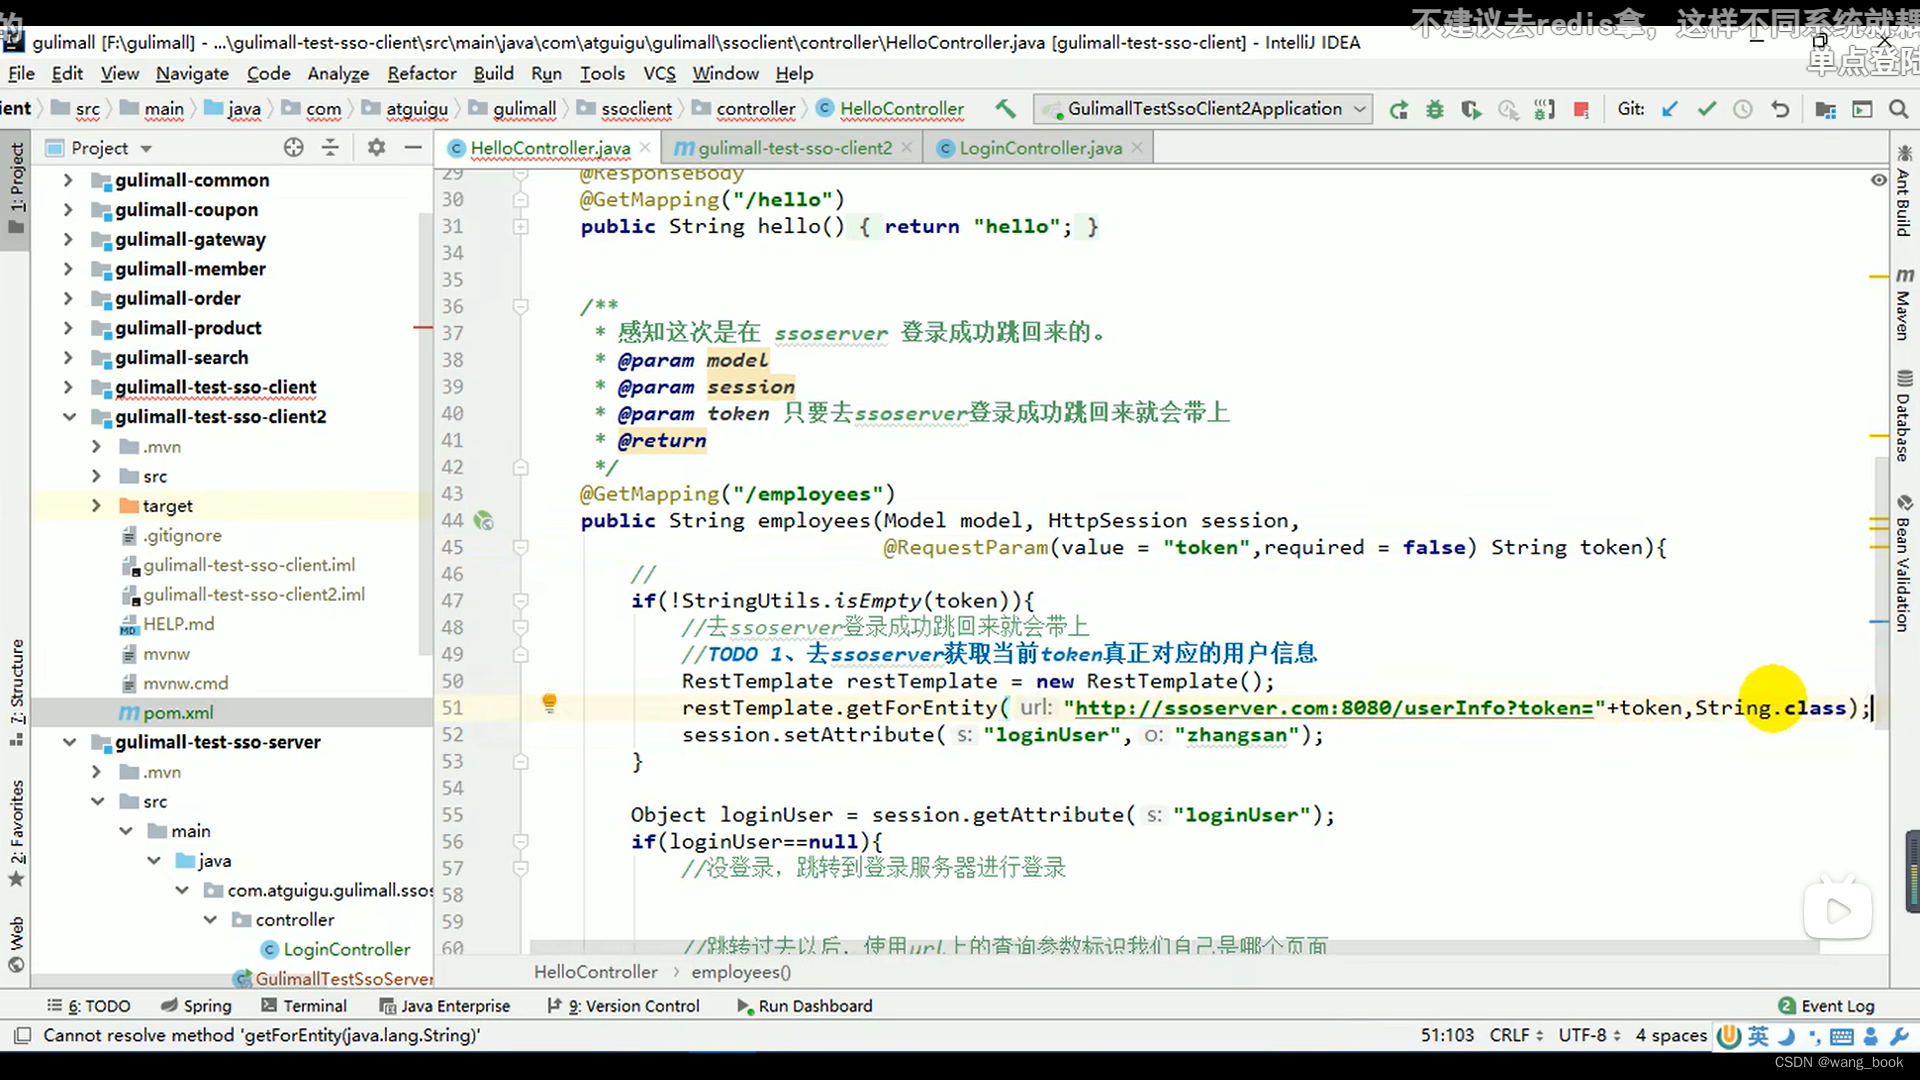Toggle the 6: TODO tool window
Screen dimensions: 1920x1080
(x=89, y=1006)
